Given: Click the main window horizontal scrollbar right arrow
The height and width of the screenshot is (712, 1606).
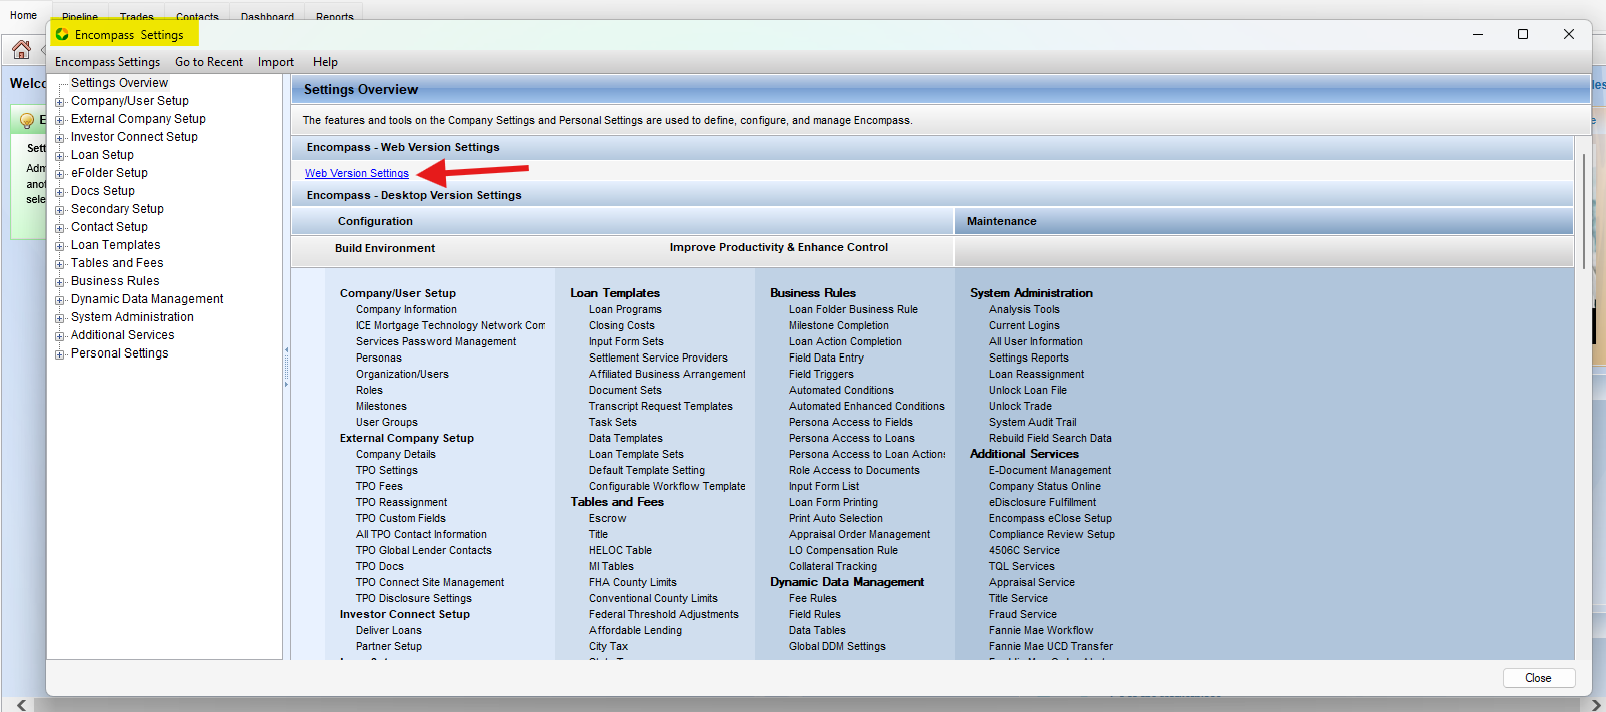Looking at the screenshot, I should pyautogui.click(x=1596, y=705).
